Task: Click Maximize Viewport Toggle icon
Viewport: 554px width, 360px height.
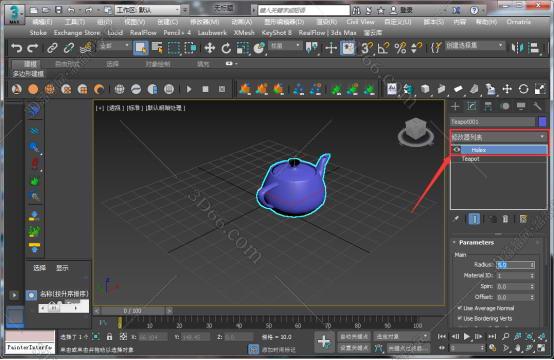Action: [541, 348]
